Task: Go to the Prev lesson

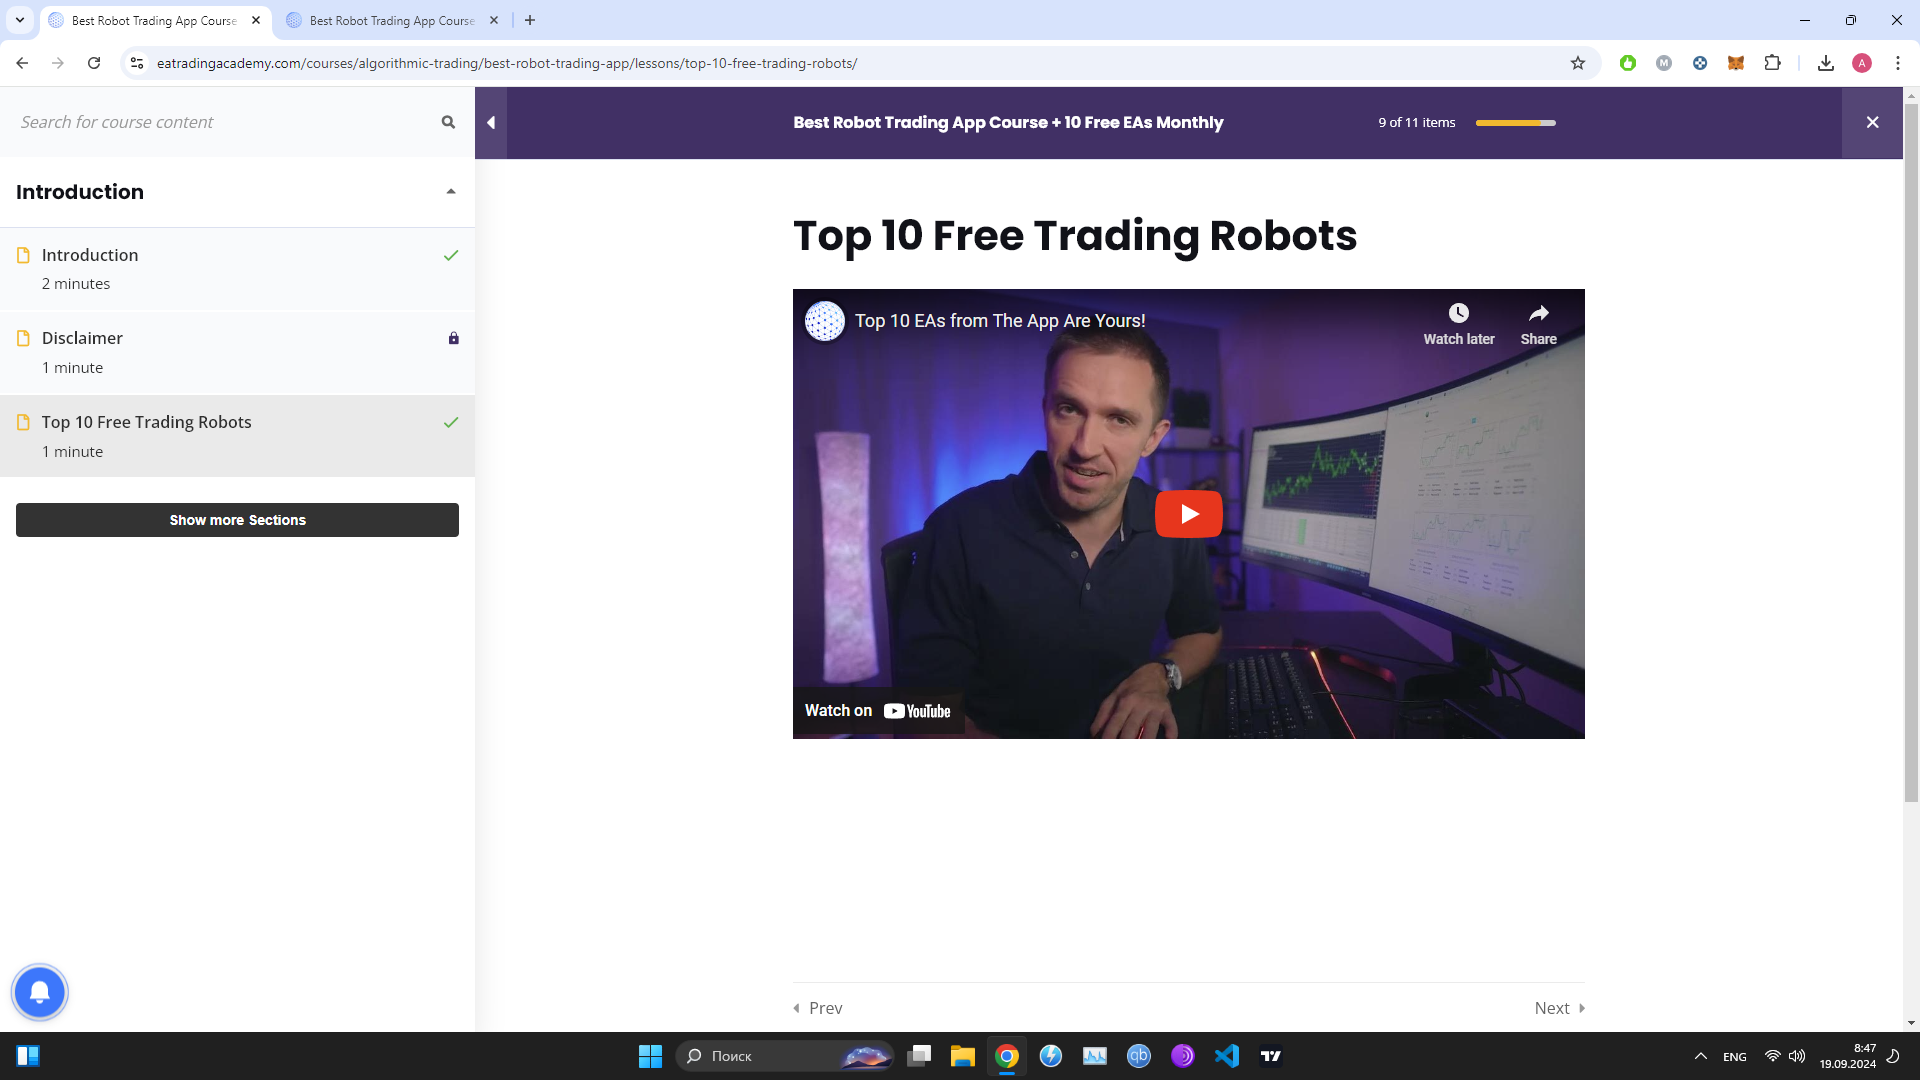Action: point(818,1008)
